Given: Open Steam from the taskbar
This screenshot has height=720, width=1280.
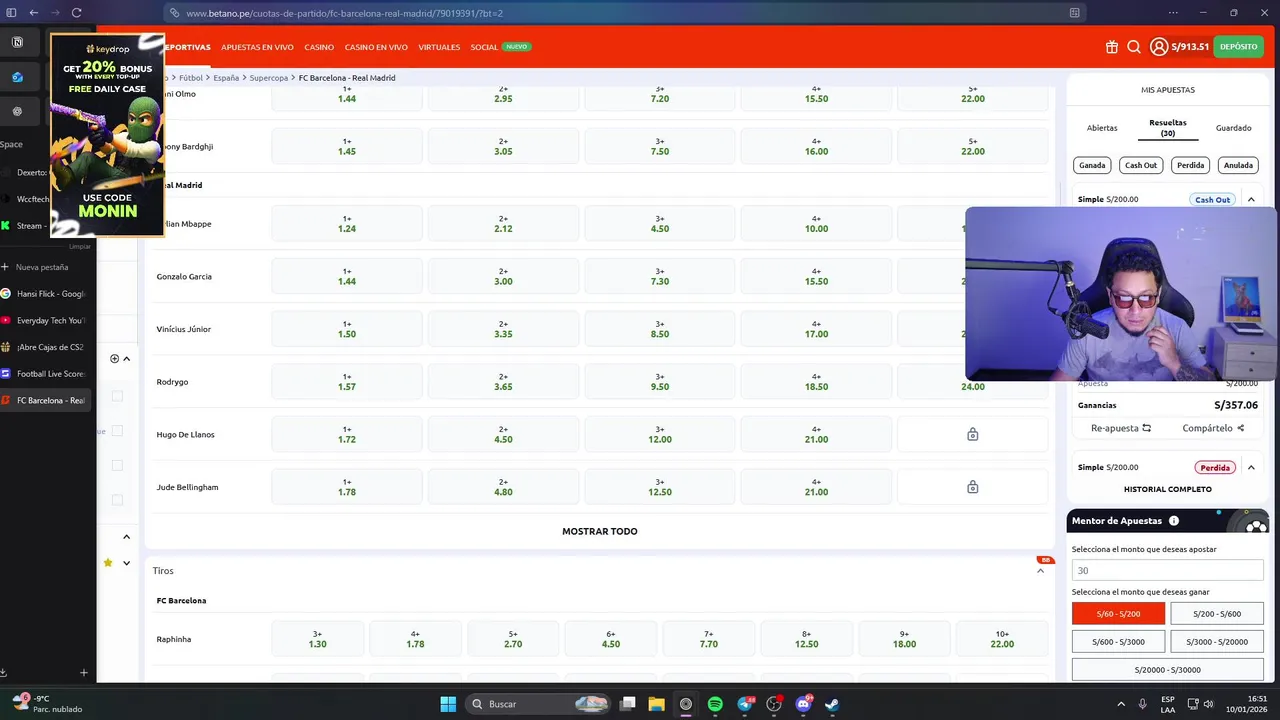Looking at the screenshot, I should [x=832, y=704].
